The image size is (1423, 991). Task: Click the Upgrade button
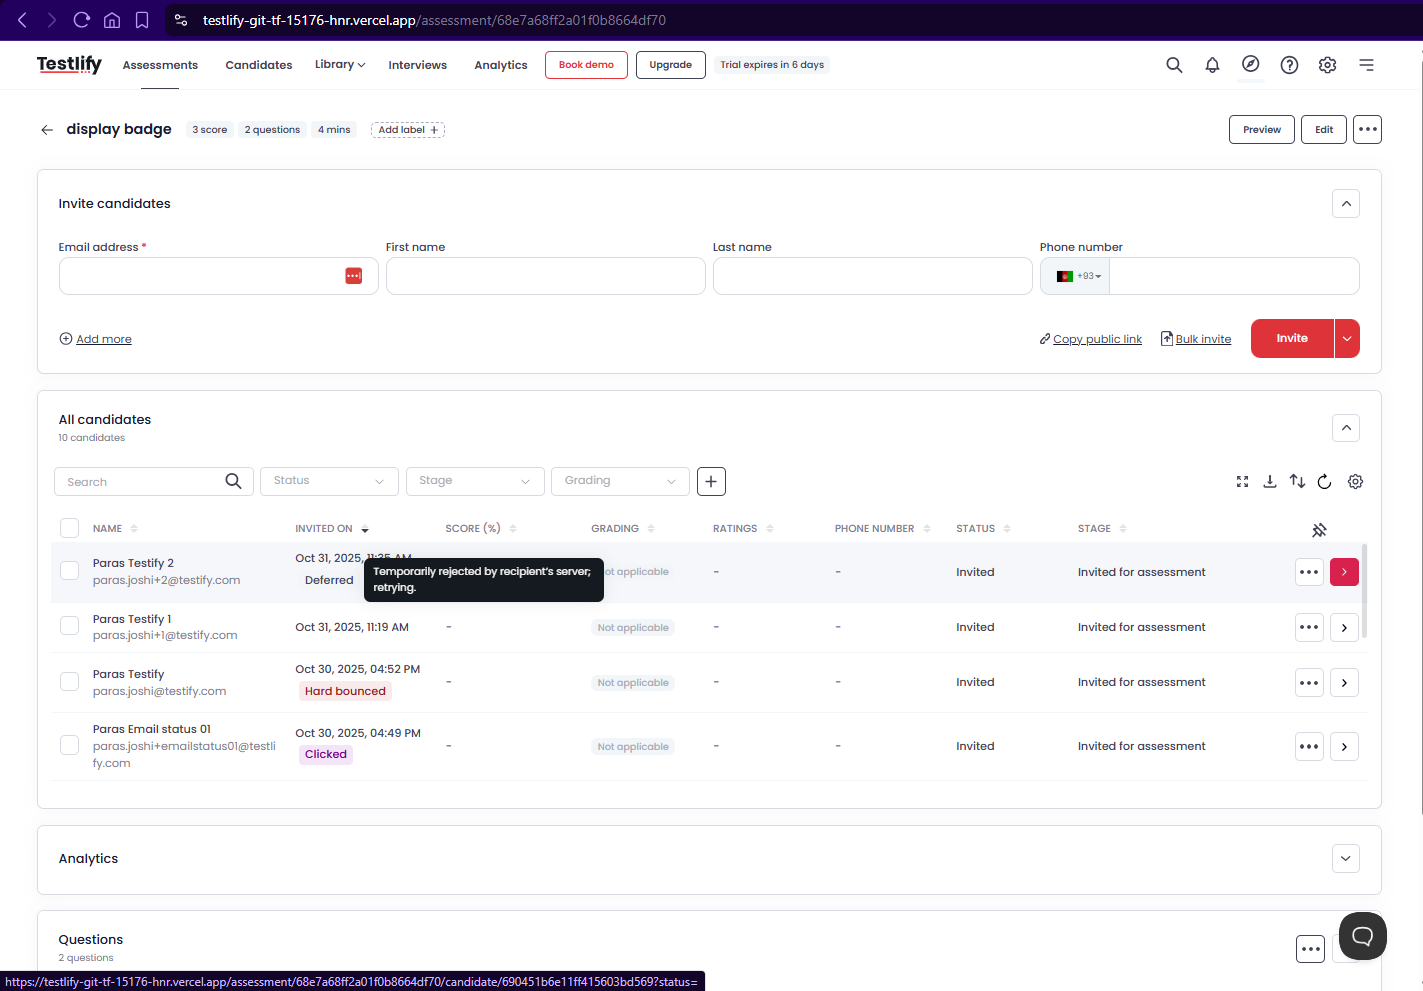(671, 65)
